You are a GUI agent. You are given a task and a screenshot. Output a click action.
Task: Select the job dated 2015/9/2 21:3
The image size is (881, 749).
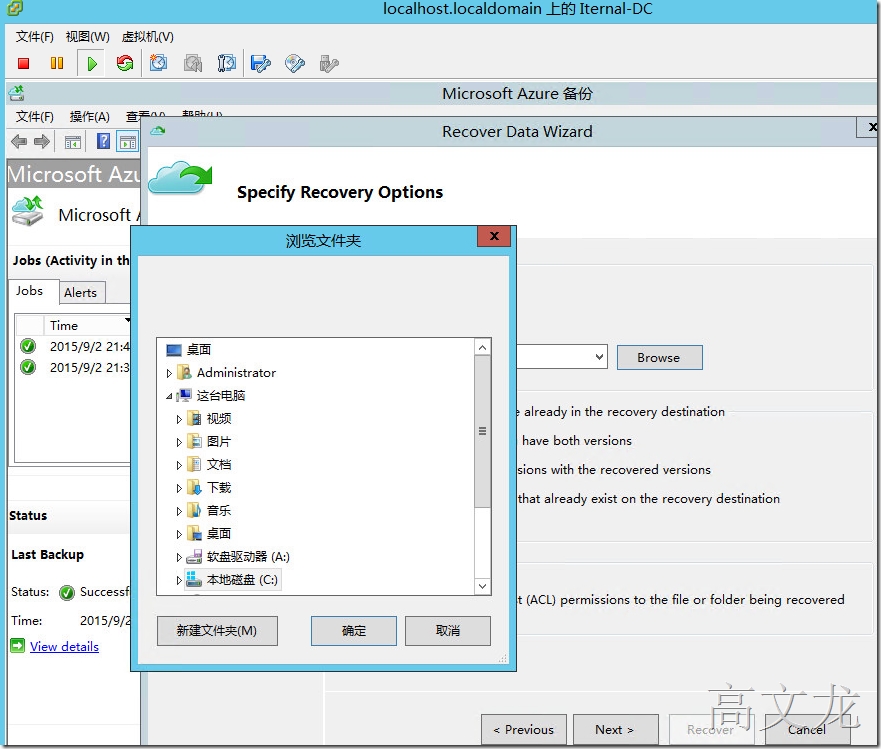[x=74, y=367]
